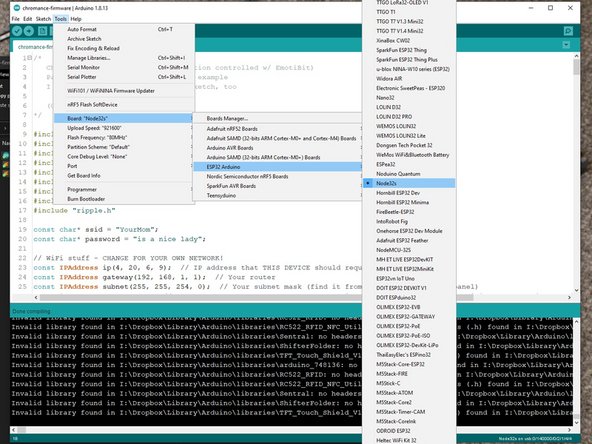Click code line 19 ssid declaration
The width and height of the screenshot is (592, 444).
point(96,230)
